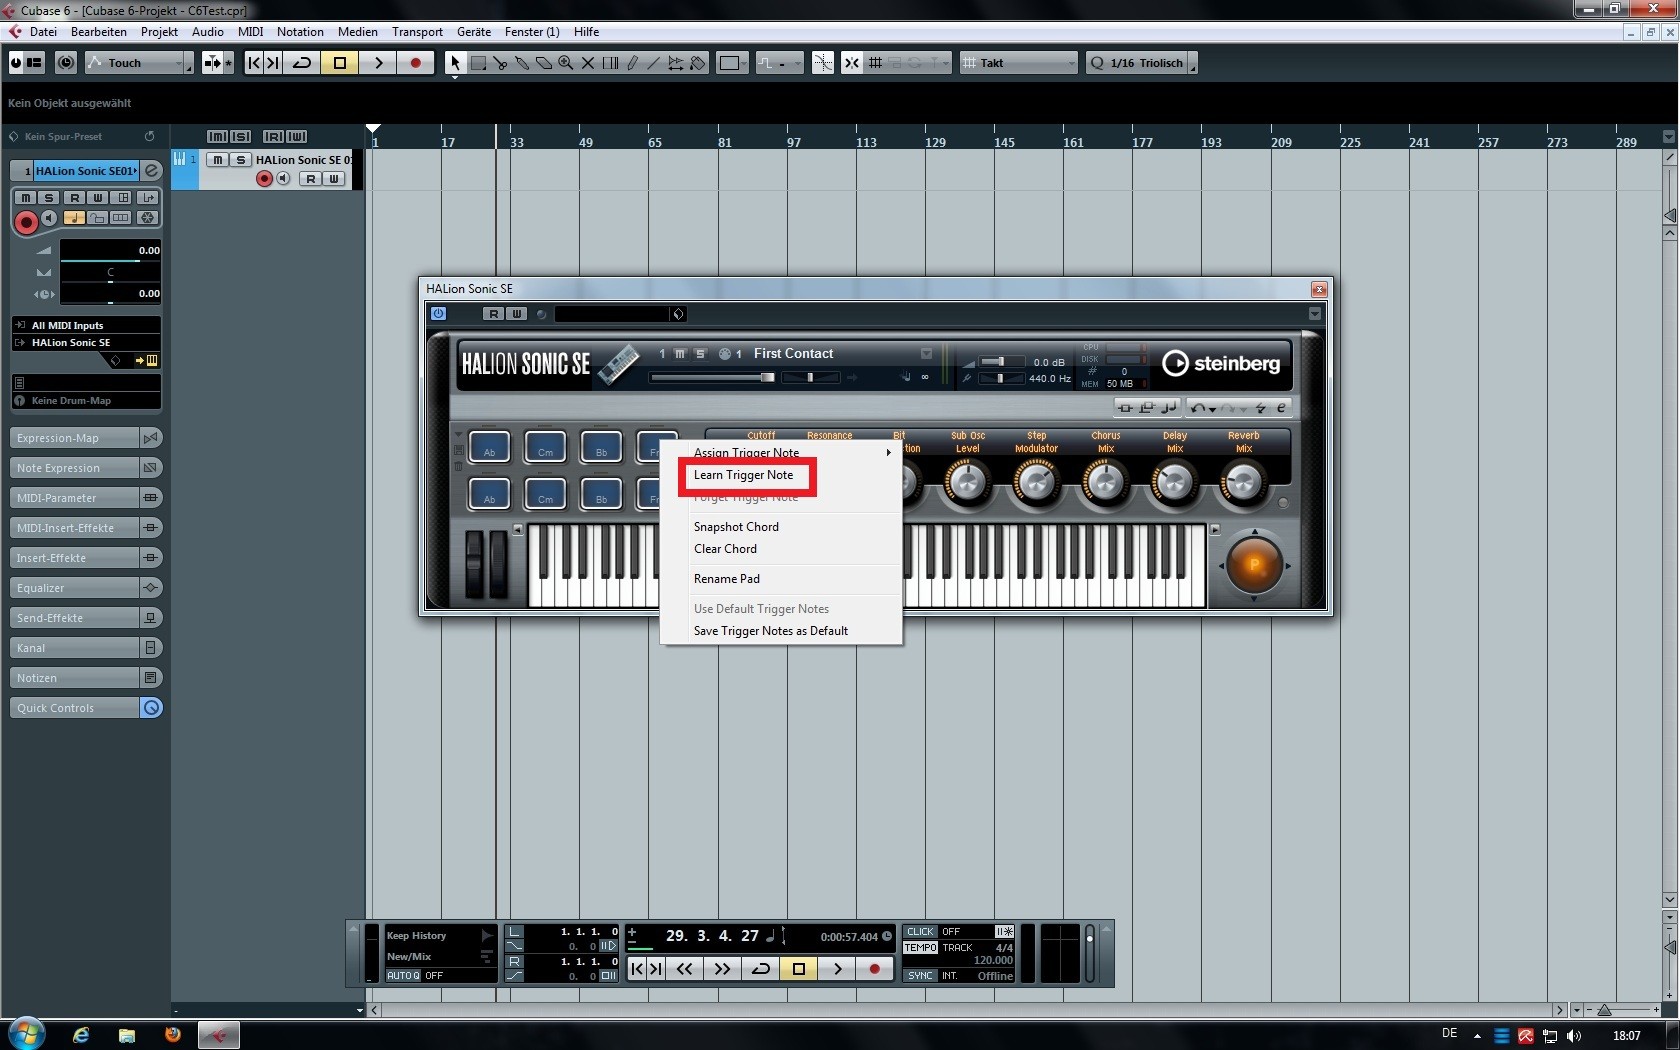Toggle CLICK metronome in transport panel
Screen dimensions: 1680x1050
pos(920,932)
